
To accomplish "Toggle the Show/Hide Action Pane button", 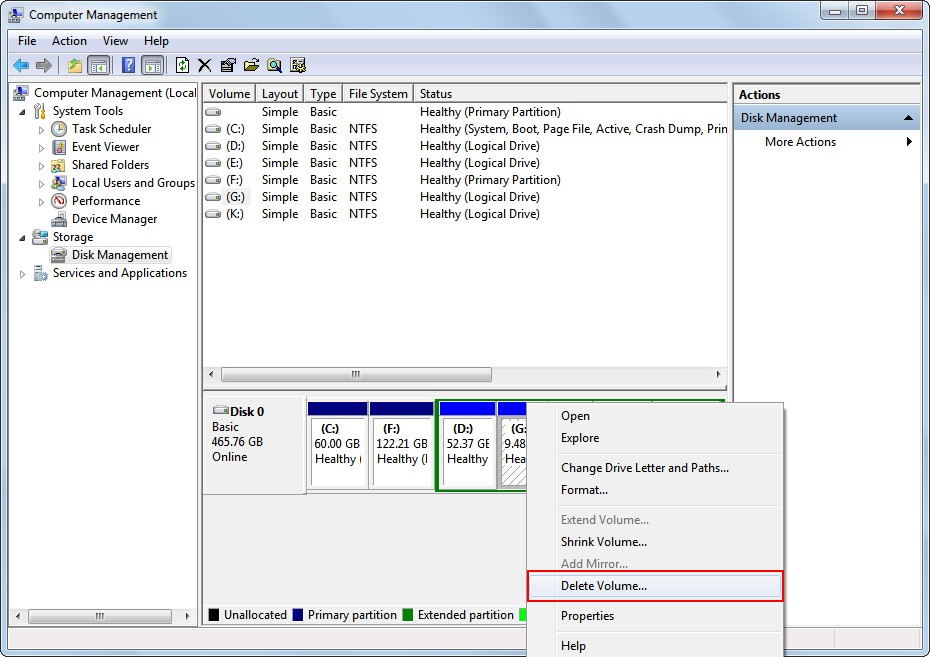I will [153, 65].
